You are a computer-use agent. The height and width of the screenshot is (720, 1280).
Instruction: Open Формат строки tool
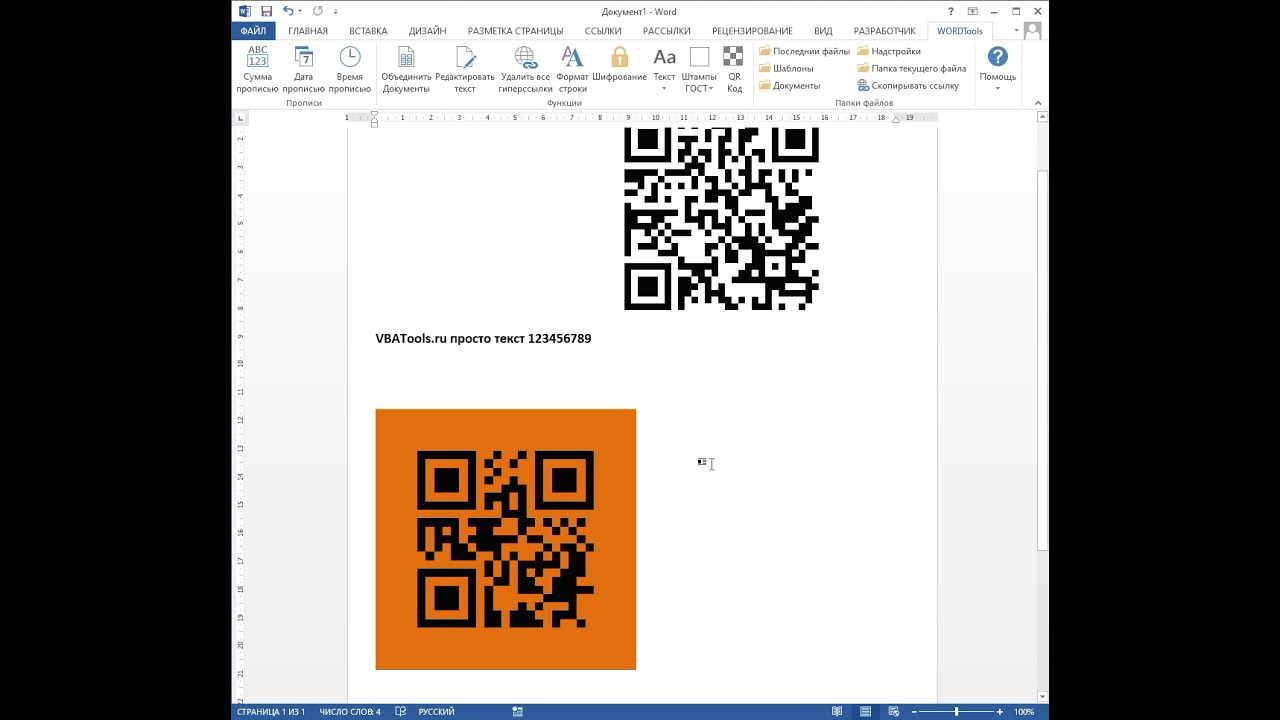click(x=572, y=70)
